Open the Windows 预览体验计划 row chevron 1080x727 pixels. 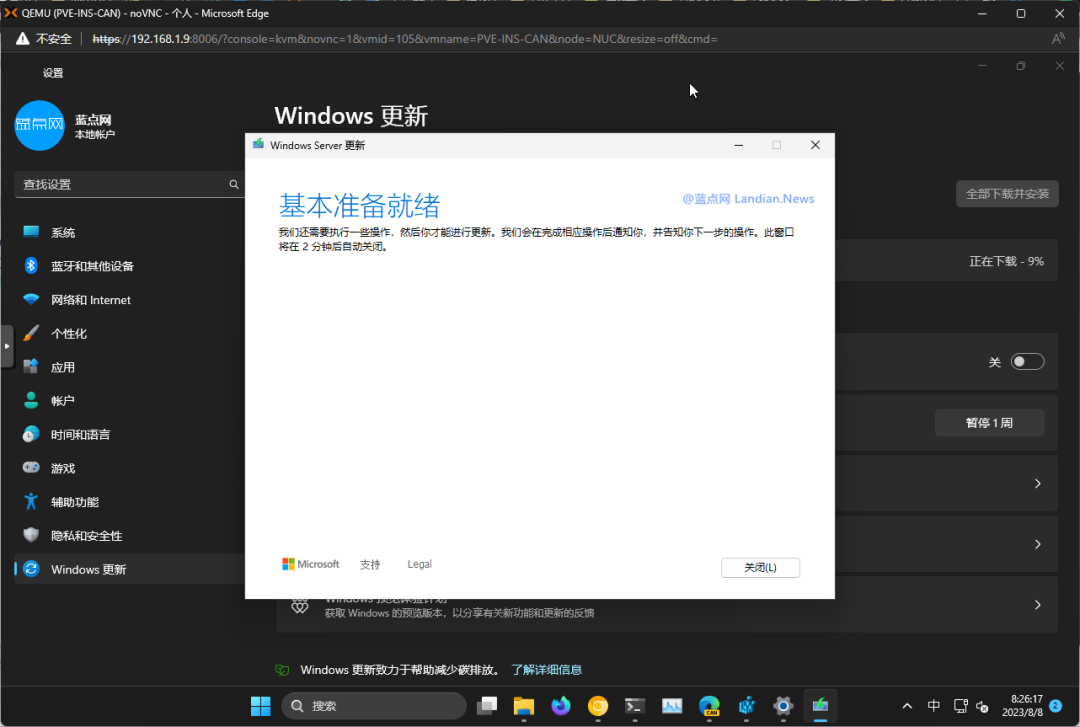(1037, 605)
